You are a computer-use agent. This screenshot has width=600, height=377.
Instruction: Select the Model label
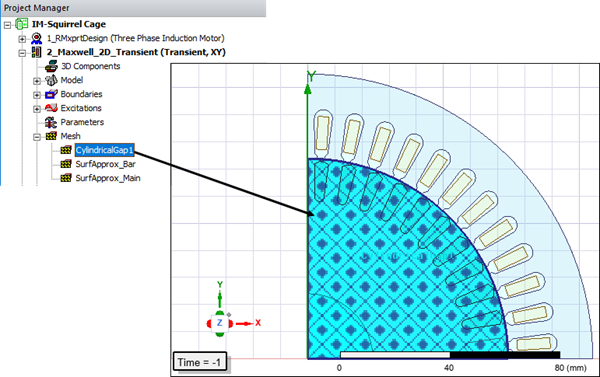(x=72, y=80)
